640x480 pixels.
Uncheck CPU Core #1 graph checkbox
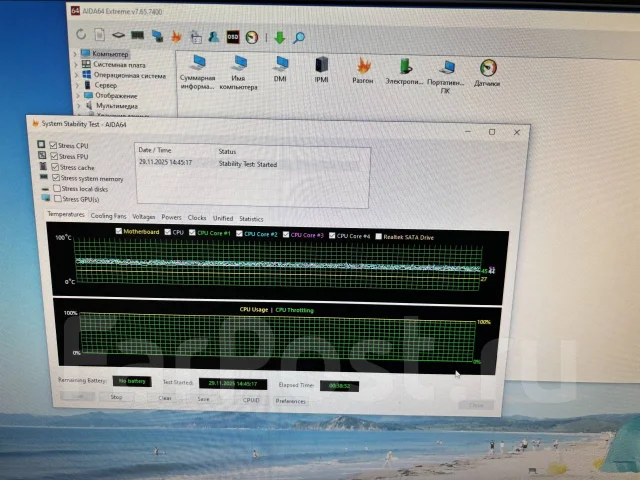click(192, 232)
